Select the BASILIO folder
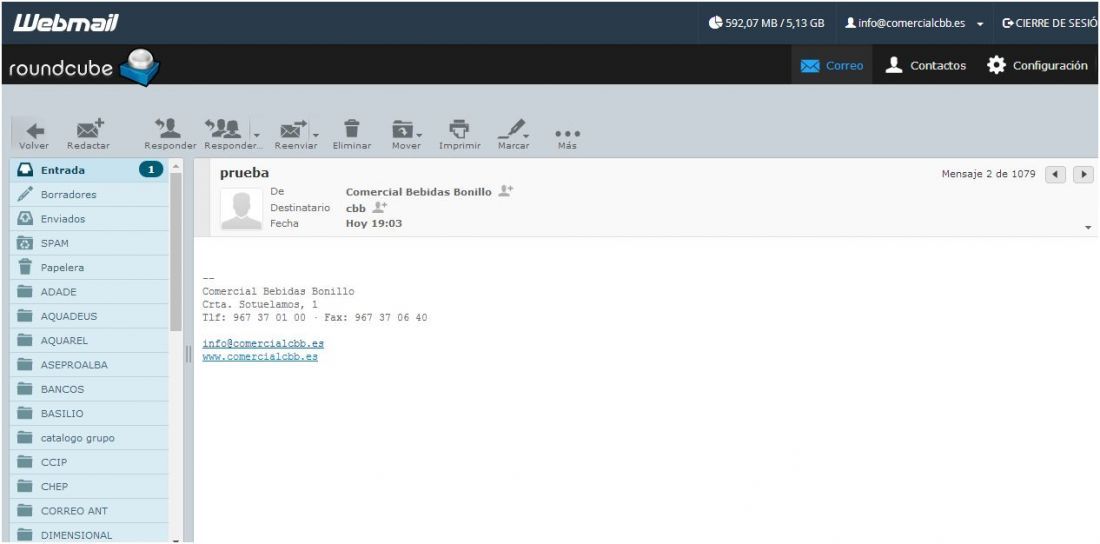Image resolution: width=1100 pixels, height=544 pixels. 89,413
